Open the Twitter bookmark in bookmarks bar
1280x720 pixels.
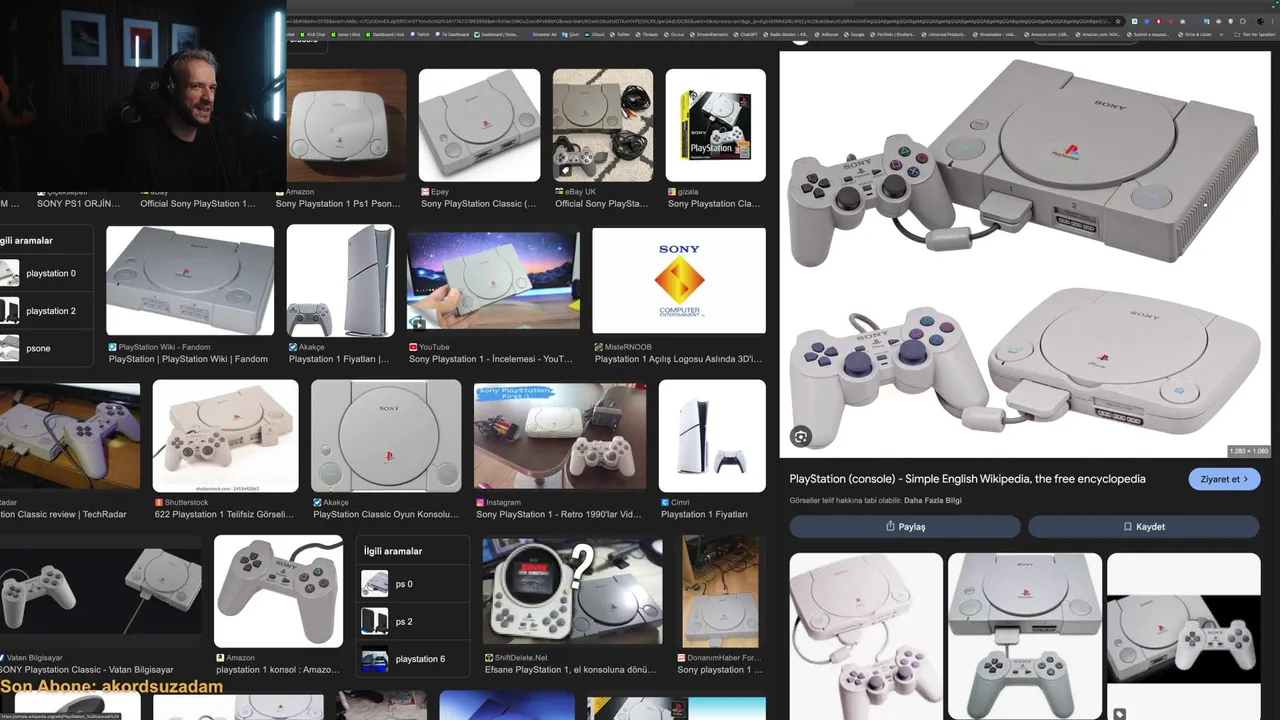[620, 34]
